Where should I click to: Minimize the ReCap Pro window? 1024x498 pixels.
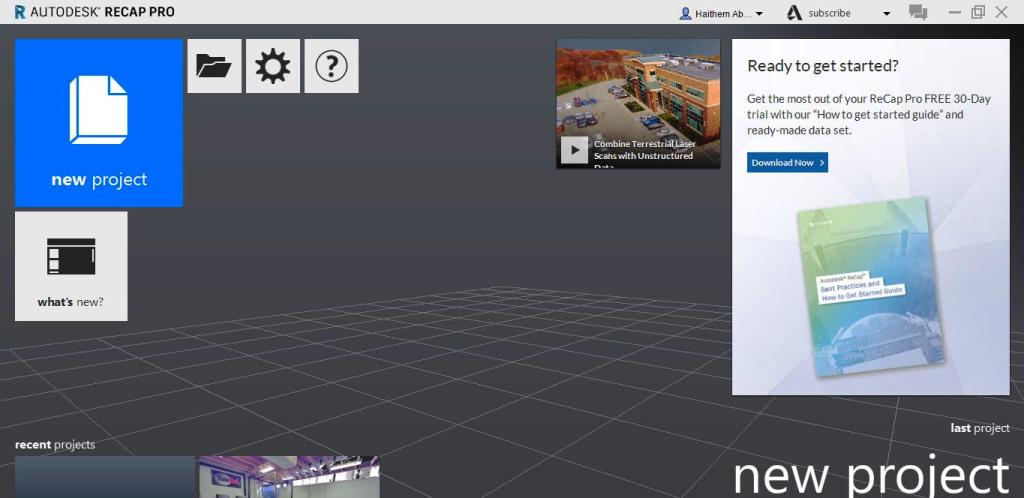[x=955, y=12]
